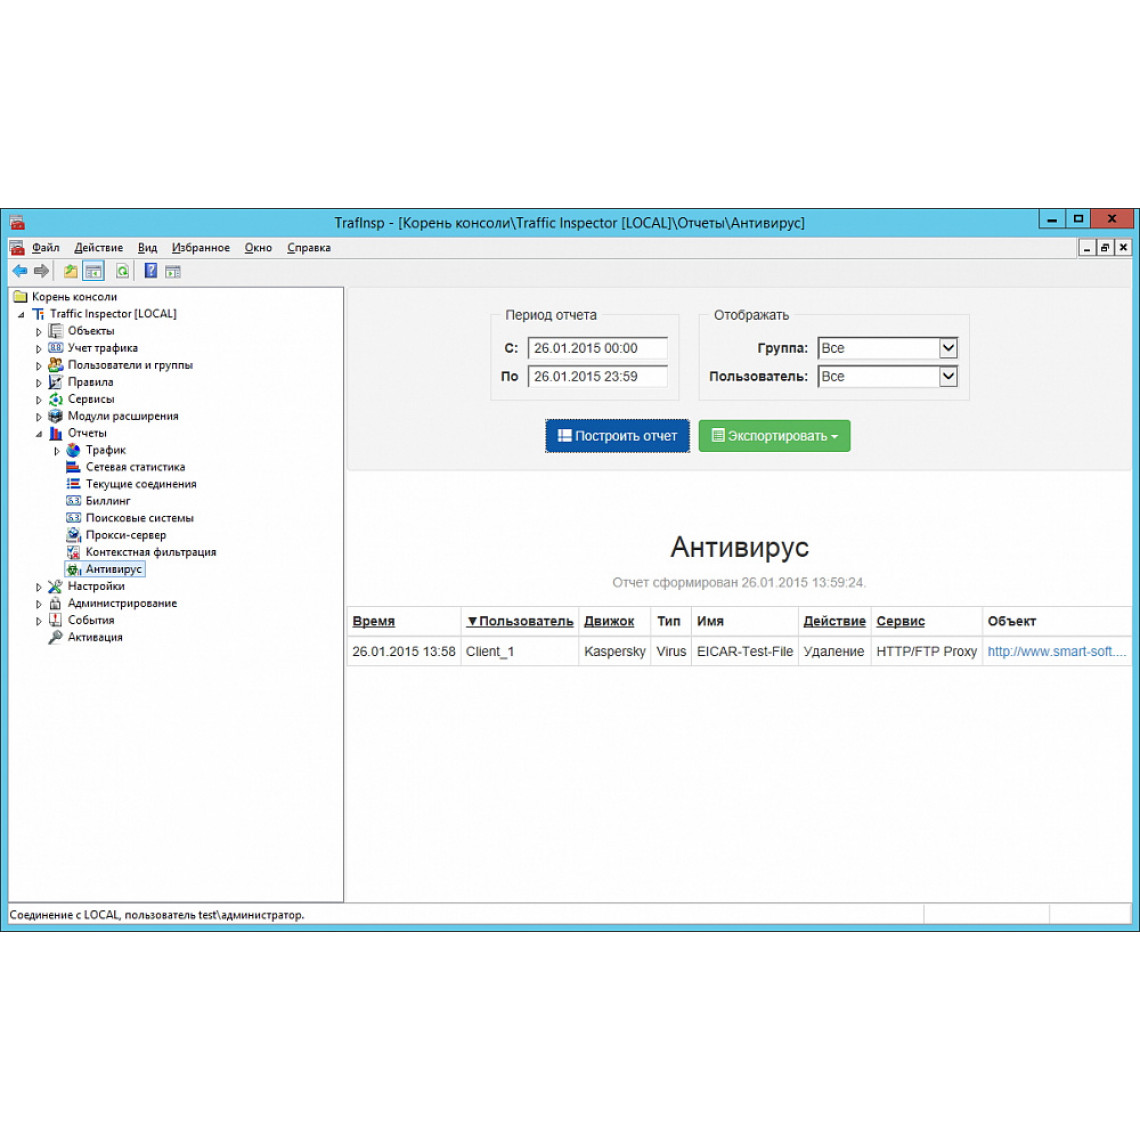Select Администрирование in the tree
This screenshot has width=1140, height=1140.
coord(122,603)
